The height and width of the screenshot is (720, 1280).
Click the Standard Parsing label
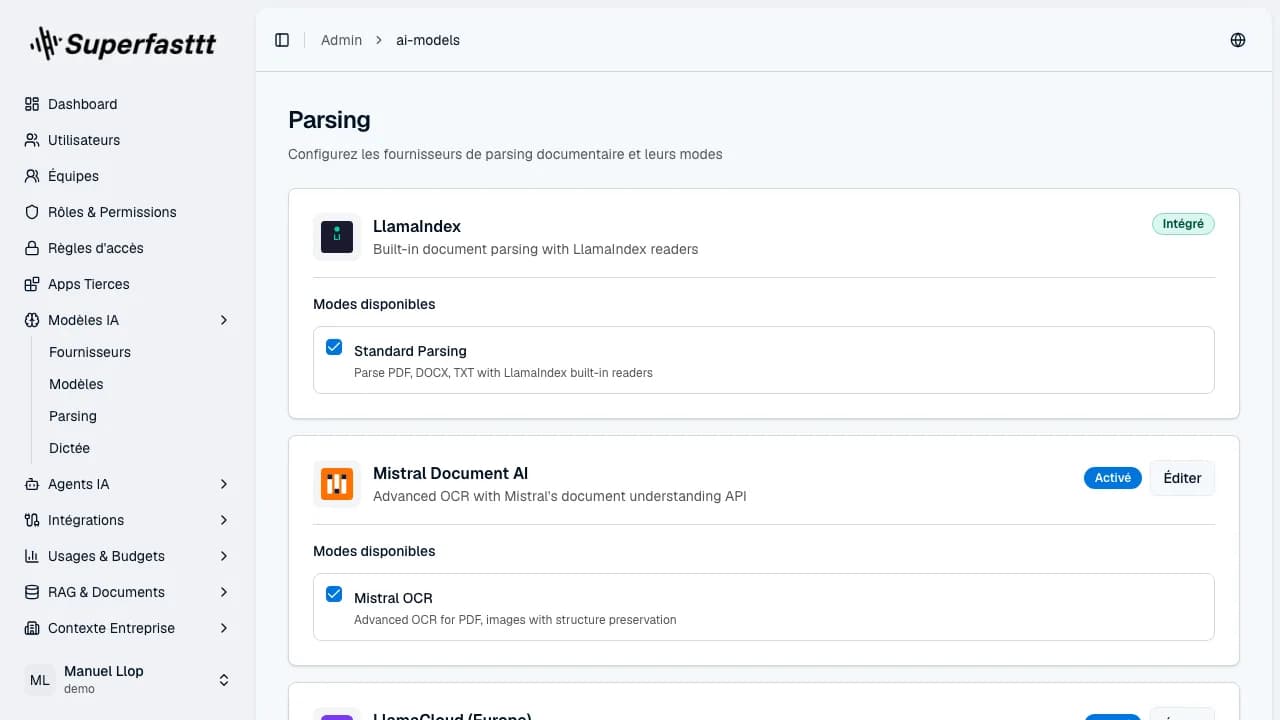pyautogui.click(x=410, y=351)
